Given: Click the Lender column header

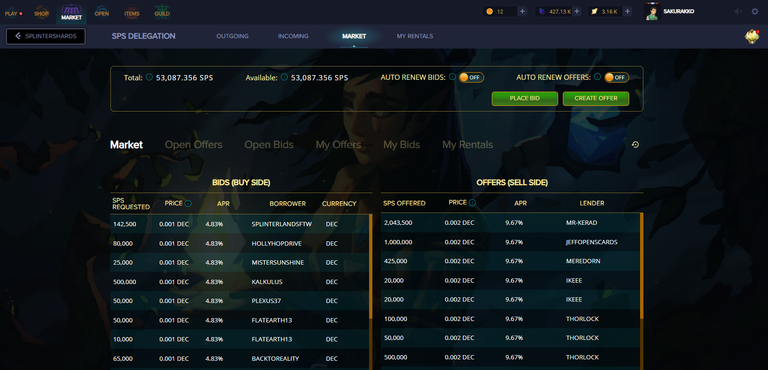Looking at the screenshot, I should coord(592,203).
